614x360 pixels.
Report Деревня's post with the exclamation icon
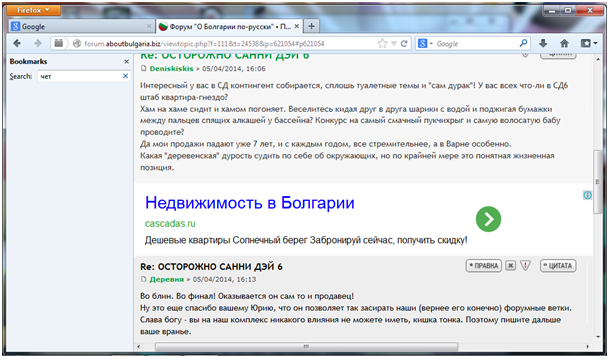click(526, 266)
